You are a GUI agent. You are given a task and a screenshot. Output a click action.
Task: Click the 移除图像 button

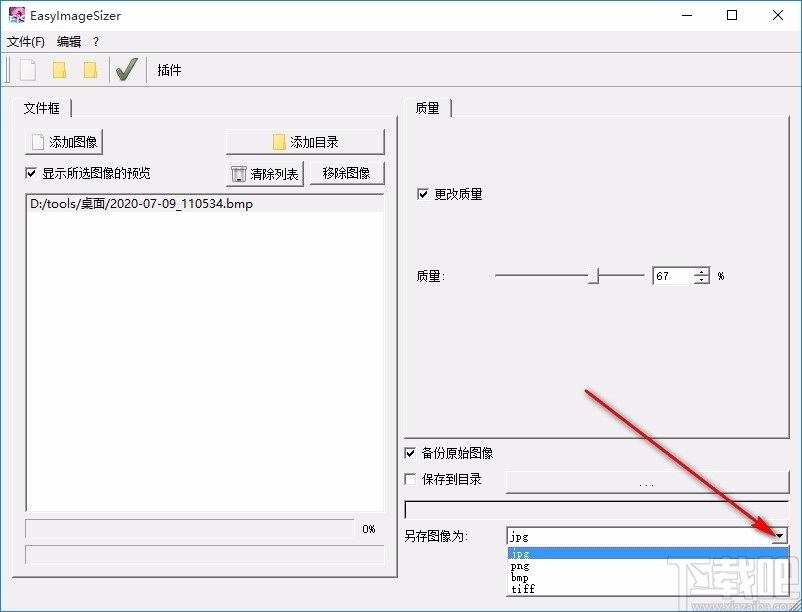[x=346, y=173]
